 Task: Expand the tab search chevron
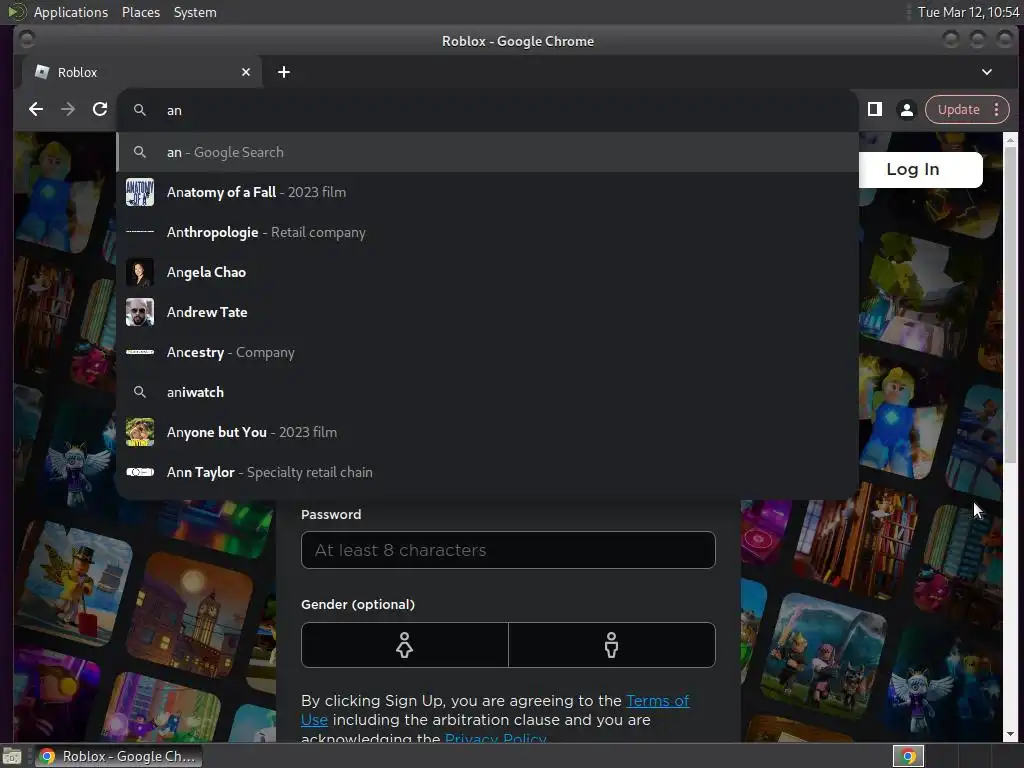(x=987, y=72)
